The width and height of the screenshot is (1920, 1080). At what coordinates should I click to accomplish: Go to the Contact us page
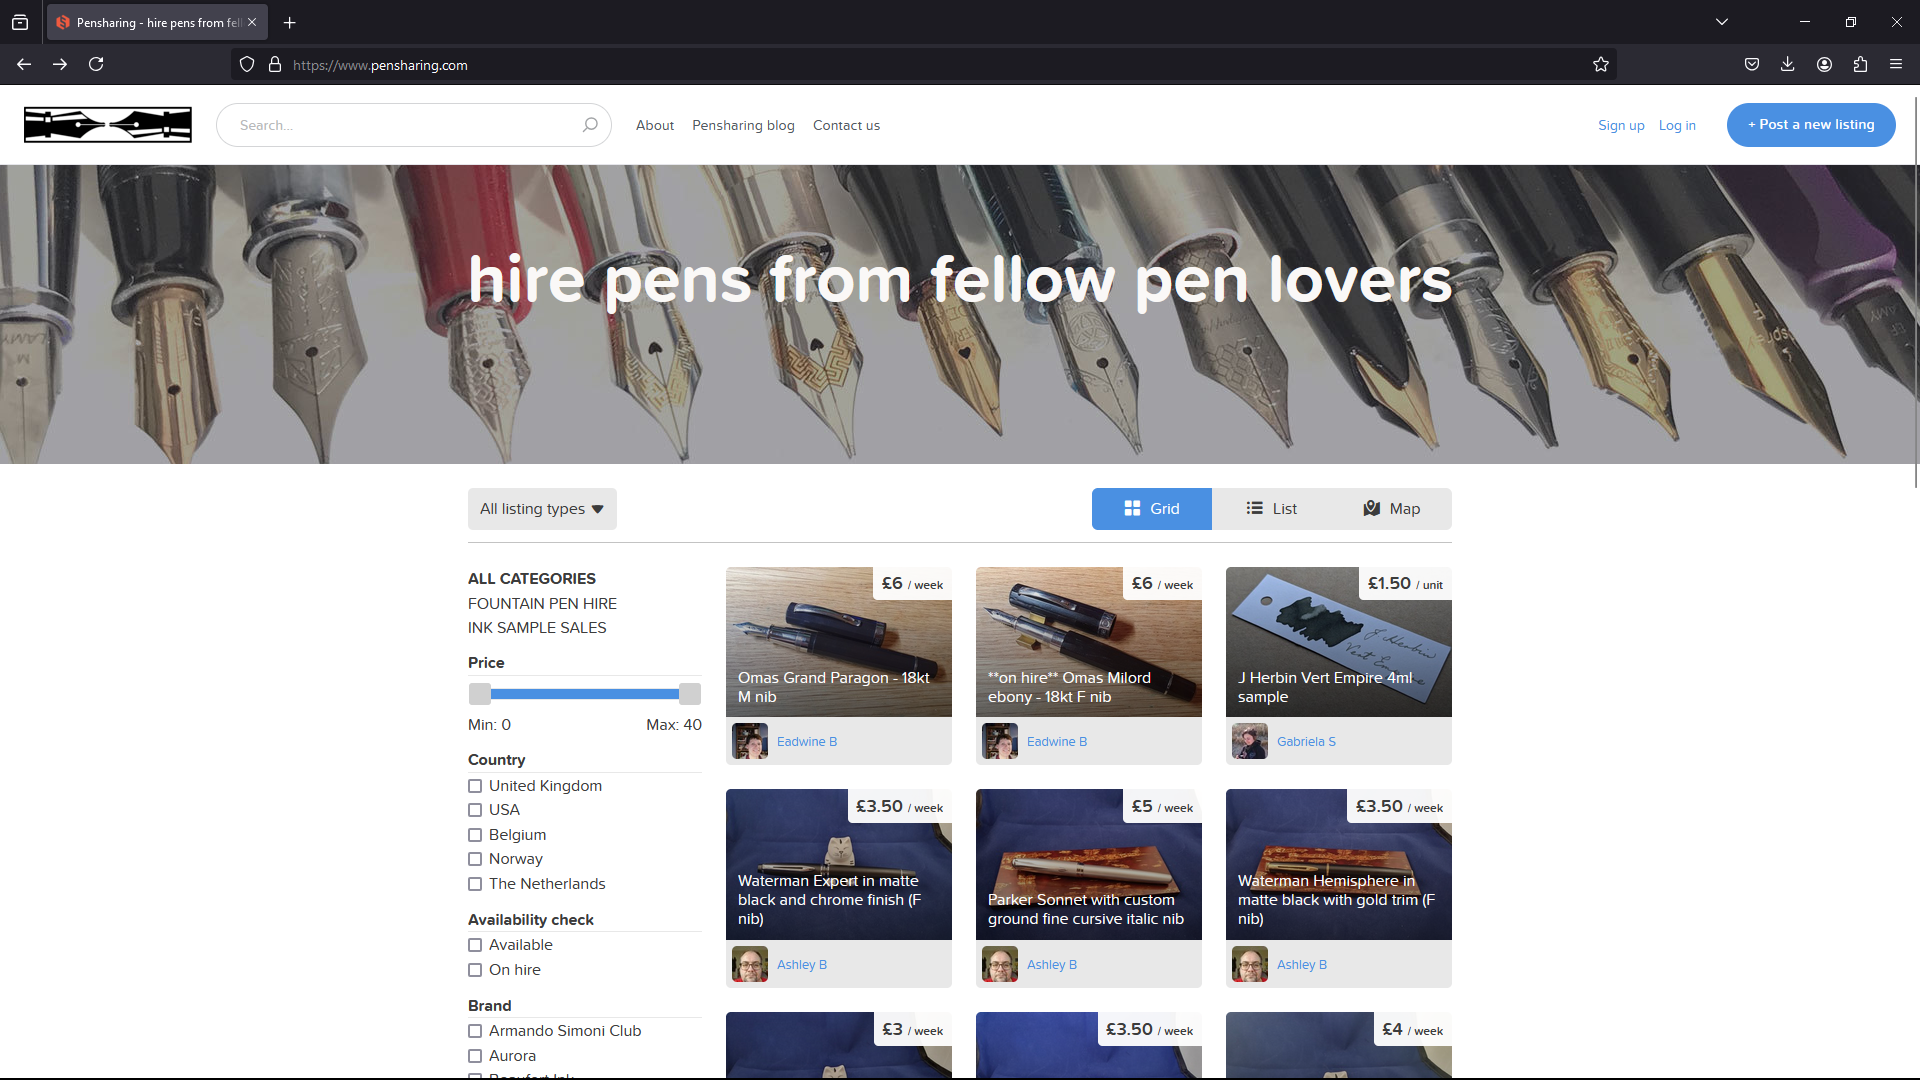[x=846, y=125]
